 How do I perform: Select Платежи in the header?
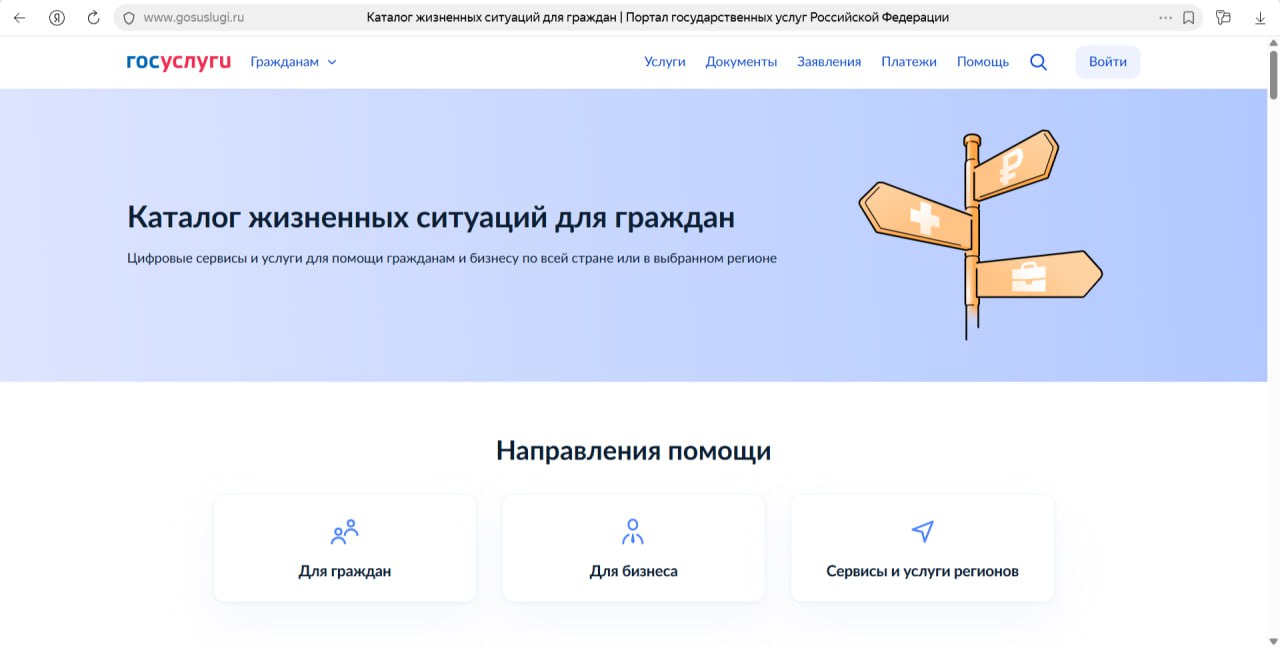click(x=908, y=62)
